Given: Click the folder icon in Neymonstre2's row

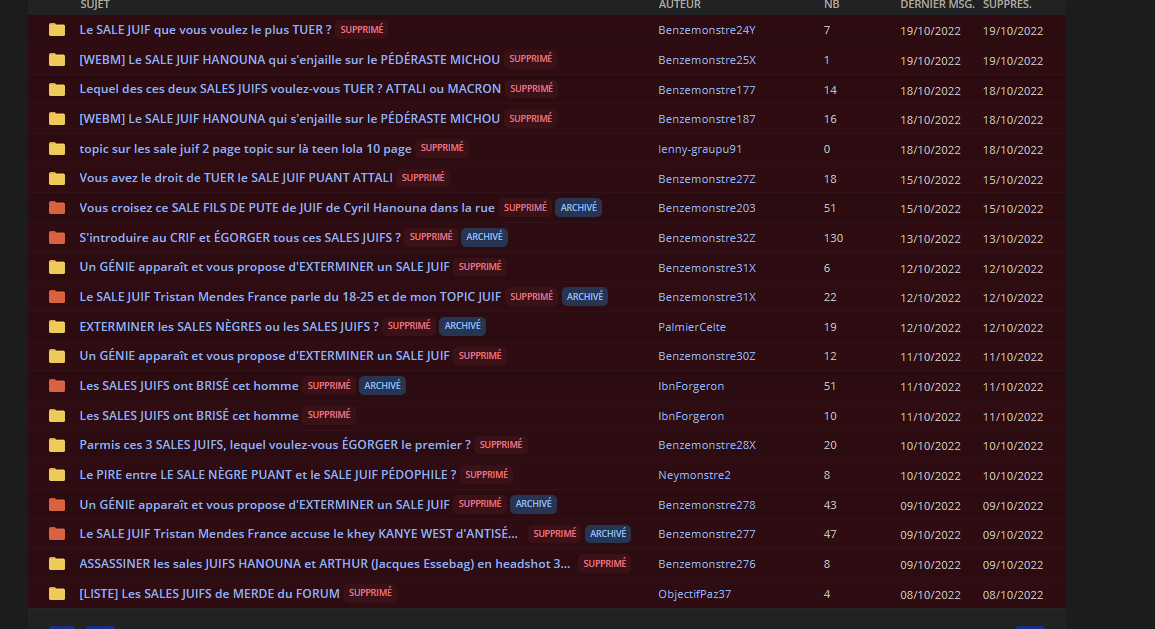Looking at the screenshot, I should click(x=57, y=475).
